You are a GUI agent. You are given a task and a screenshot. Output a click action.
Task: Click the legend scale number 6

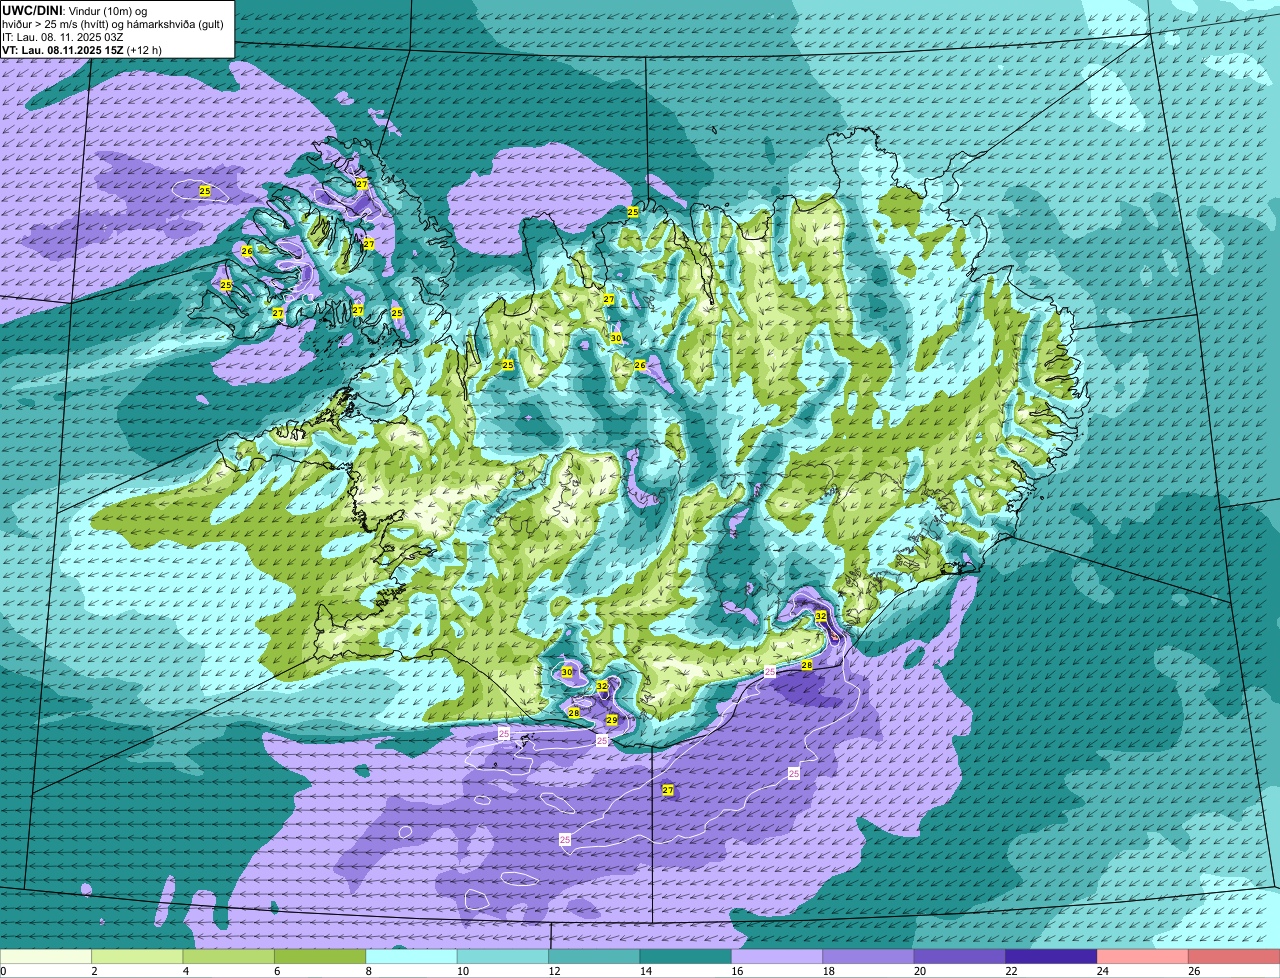point(277,971)
